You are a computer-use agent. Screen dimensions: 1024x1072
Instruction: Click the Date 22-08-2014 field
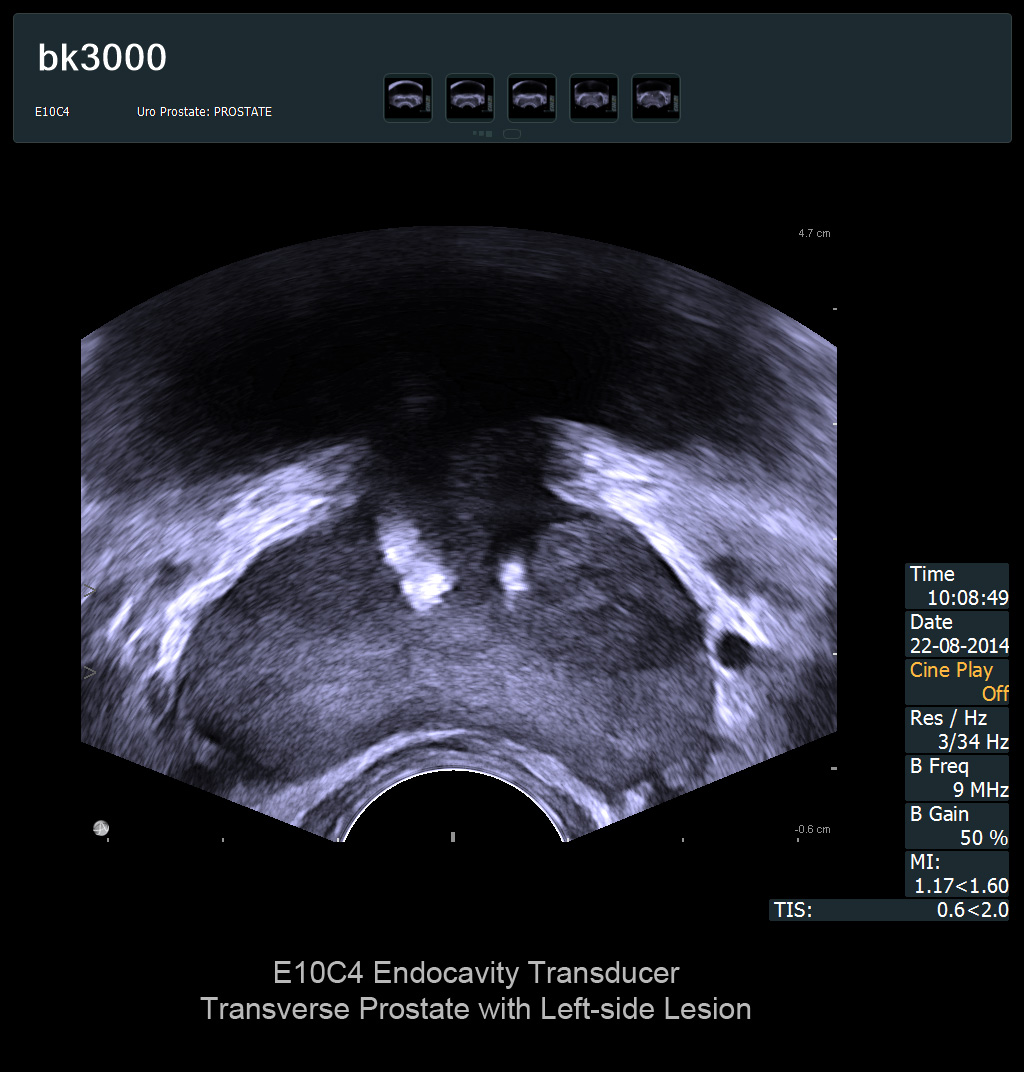[x=957, y=634]
